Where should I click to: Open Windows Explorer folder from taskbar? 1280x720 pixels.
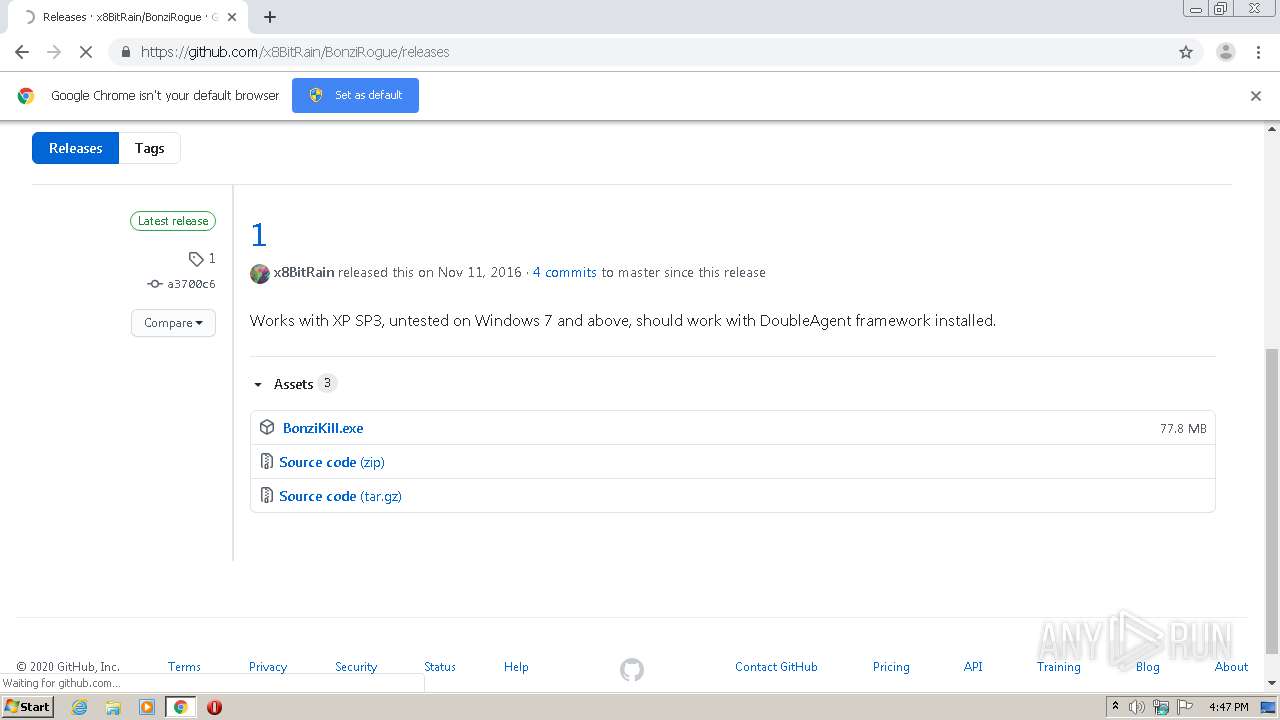tap(113, 707)
